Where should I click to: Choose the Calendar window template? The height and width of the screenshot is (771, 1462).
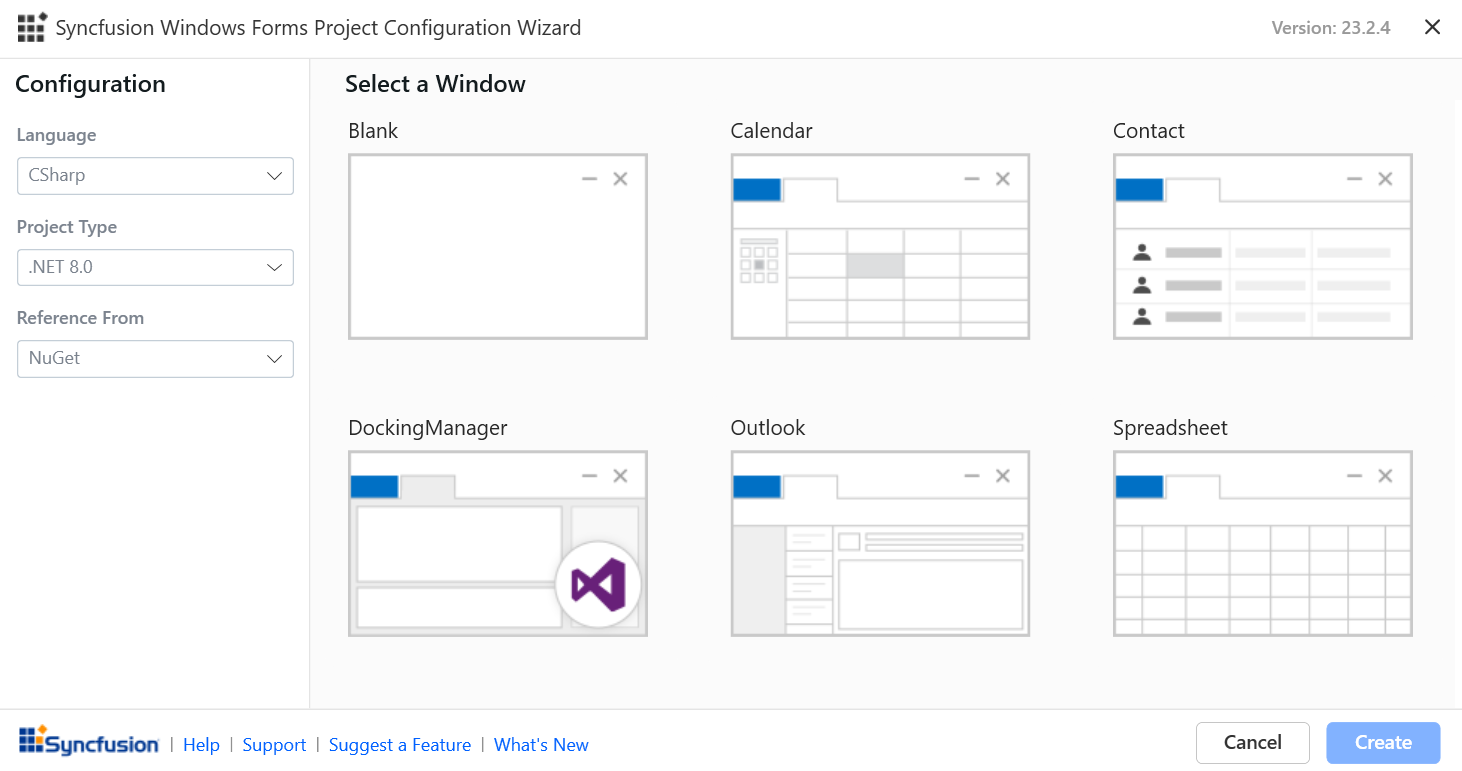pyautogui.click(x=880, y=247)
